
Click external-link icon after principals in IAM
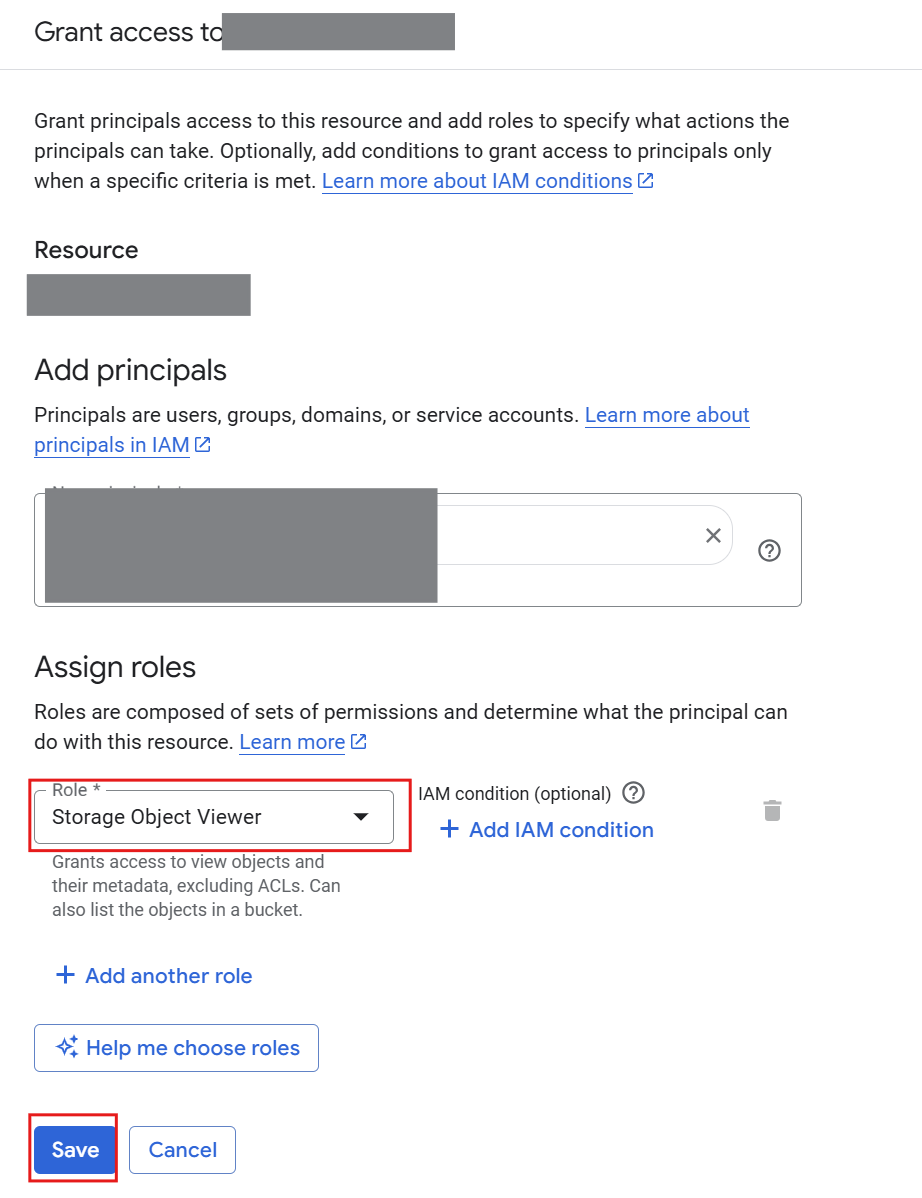tap(203, 445)
